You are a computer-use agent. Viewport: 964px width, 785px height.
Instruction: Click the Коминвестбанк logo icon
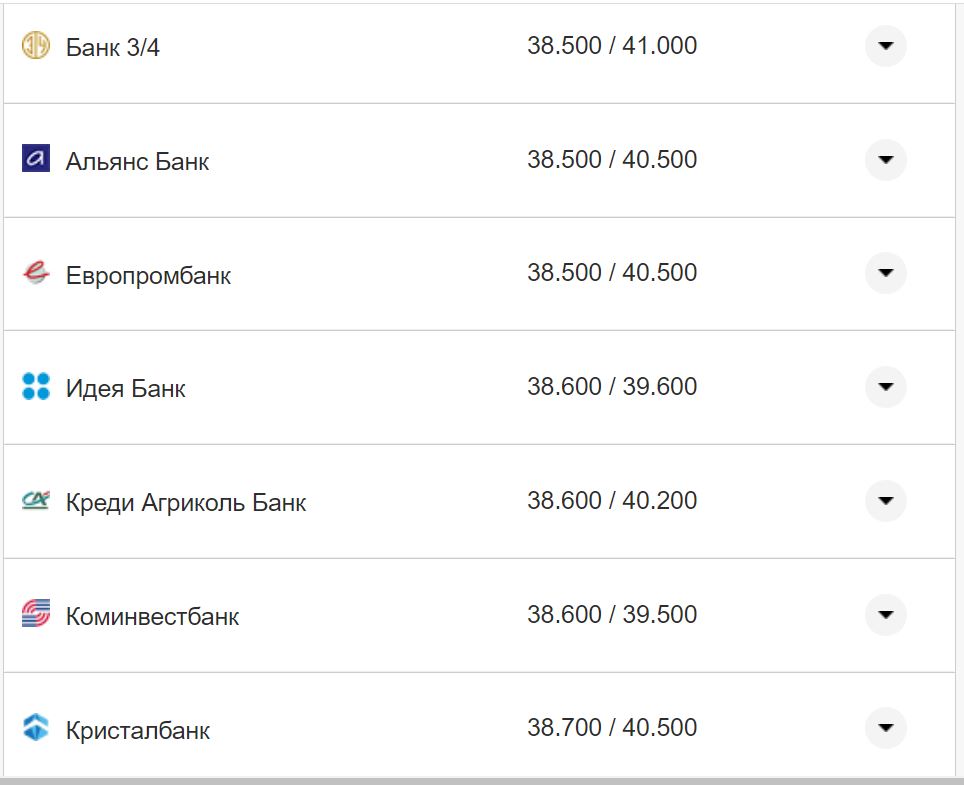click(x=36, y=614)
